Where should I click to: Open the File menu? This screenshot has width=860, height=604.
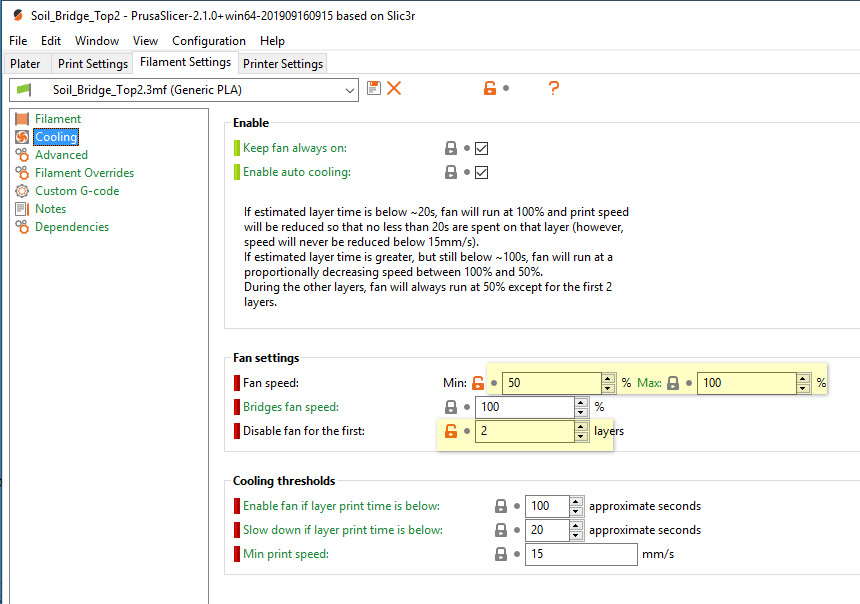pos(18,41)
